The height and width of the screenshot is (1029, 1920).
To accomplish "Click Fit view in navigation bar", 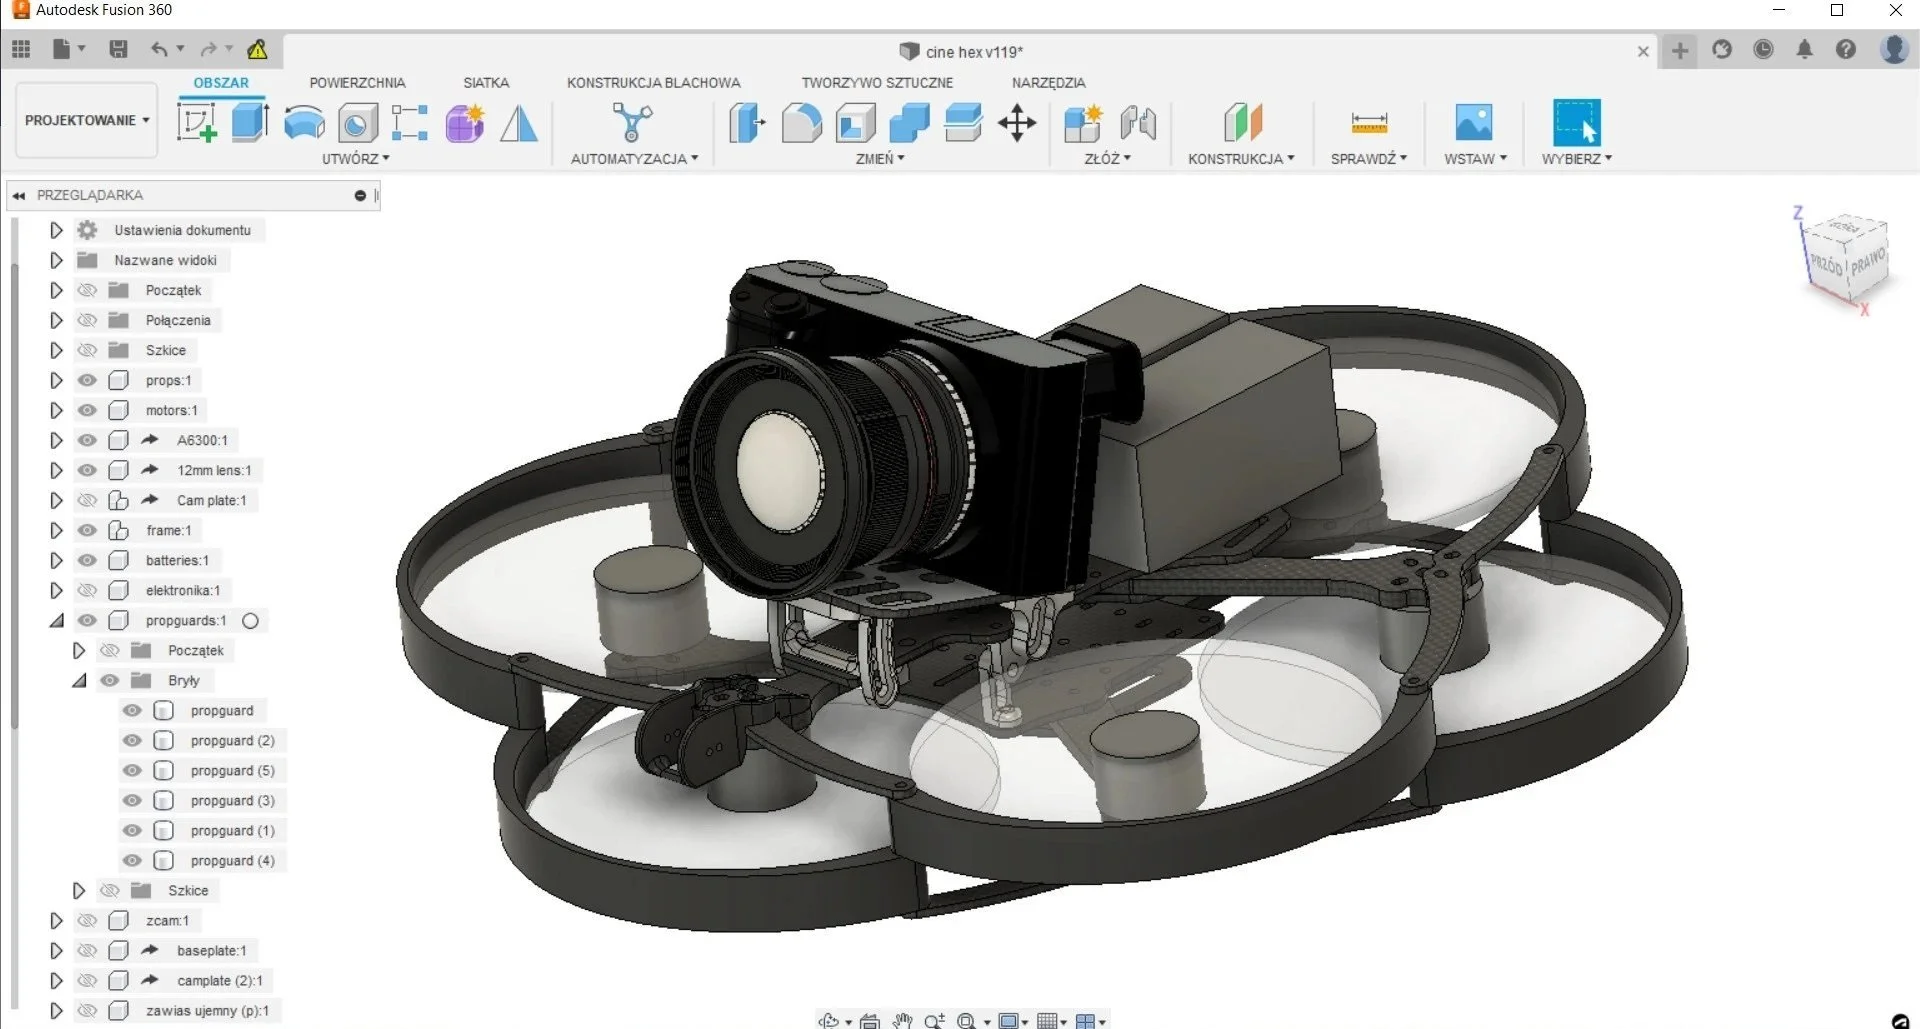I will click(966, 1021).
